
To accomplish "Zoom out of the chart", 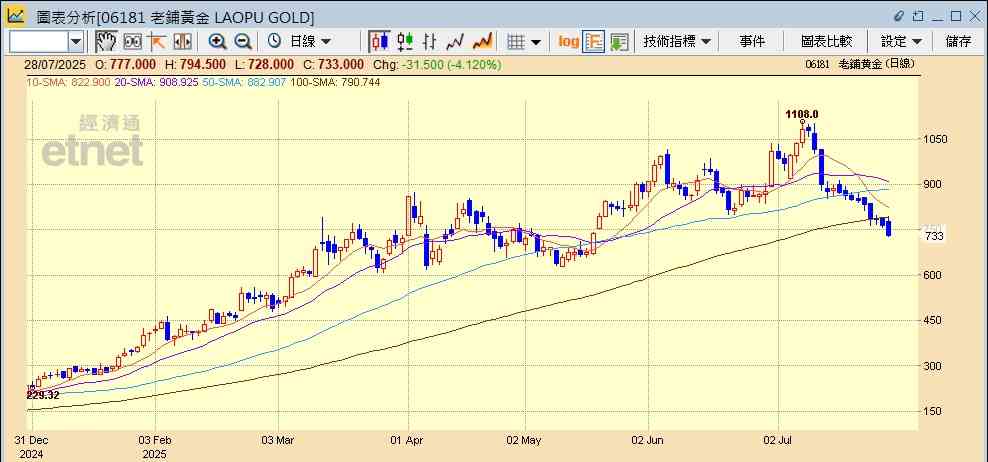I will point(243,42).
